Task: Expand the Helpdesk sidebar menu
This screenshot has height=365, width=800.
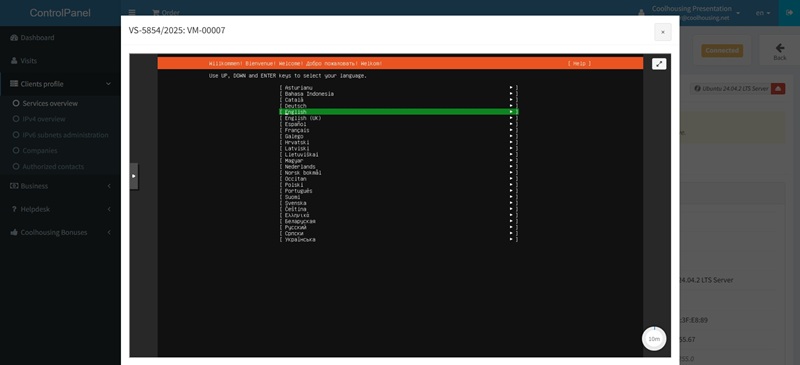Action: coord(60,209)
